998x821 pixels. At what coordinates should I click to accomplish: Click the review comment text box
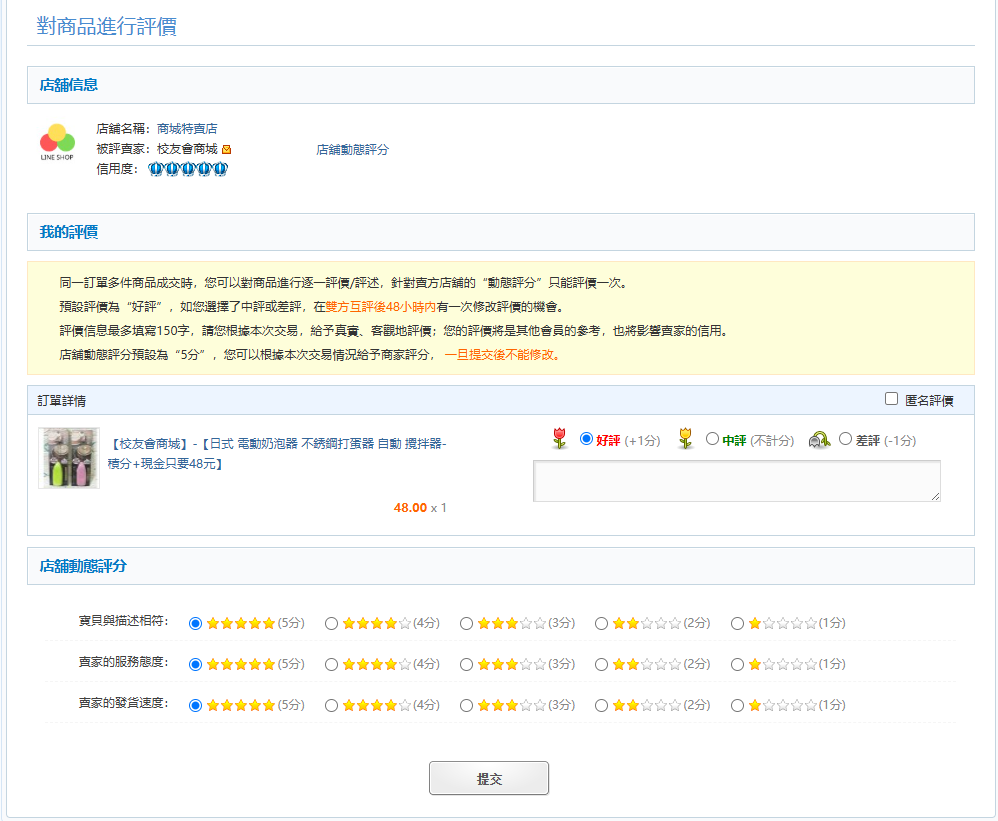[x=736, y=480]
